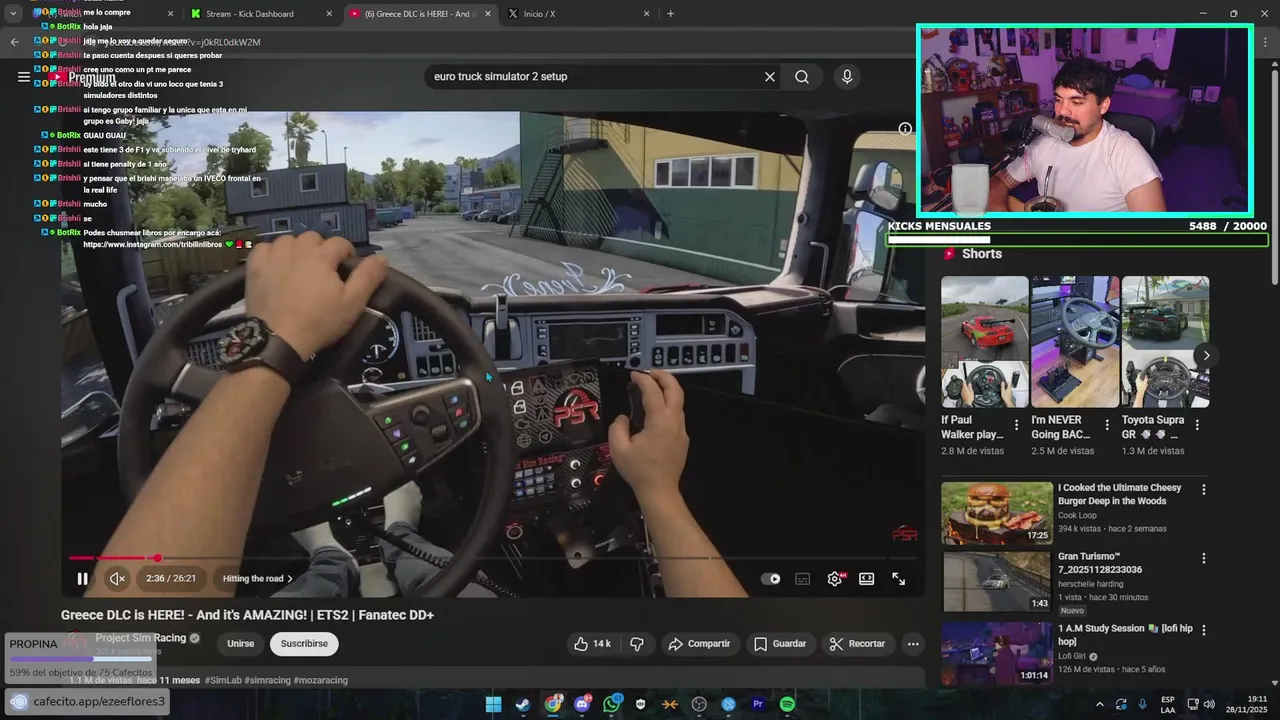Open Project Sim Racing channel
Screen dimensions: 1280x720
point(141,638)
